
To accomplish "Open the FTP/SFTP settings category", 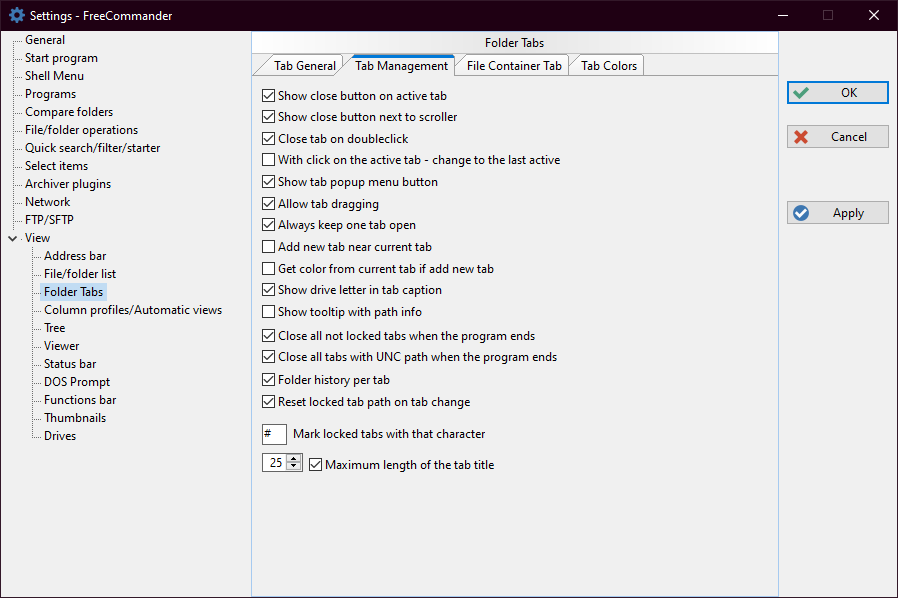I will (x=49, y=220).
